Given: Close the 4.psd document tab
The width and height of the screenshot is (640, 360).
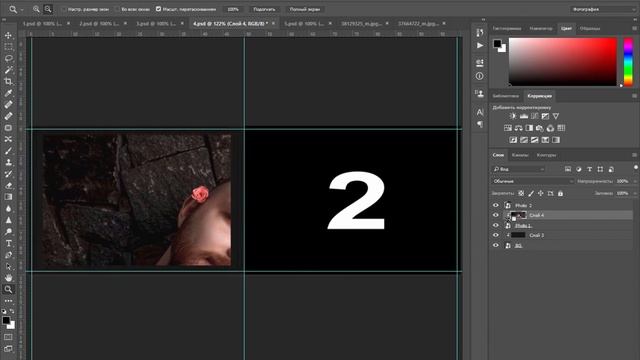Looking at the screenshot, I should tap(273, 24).
